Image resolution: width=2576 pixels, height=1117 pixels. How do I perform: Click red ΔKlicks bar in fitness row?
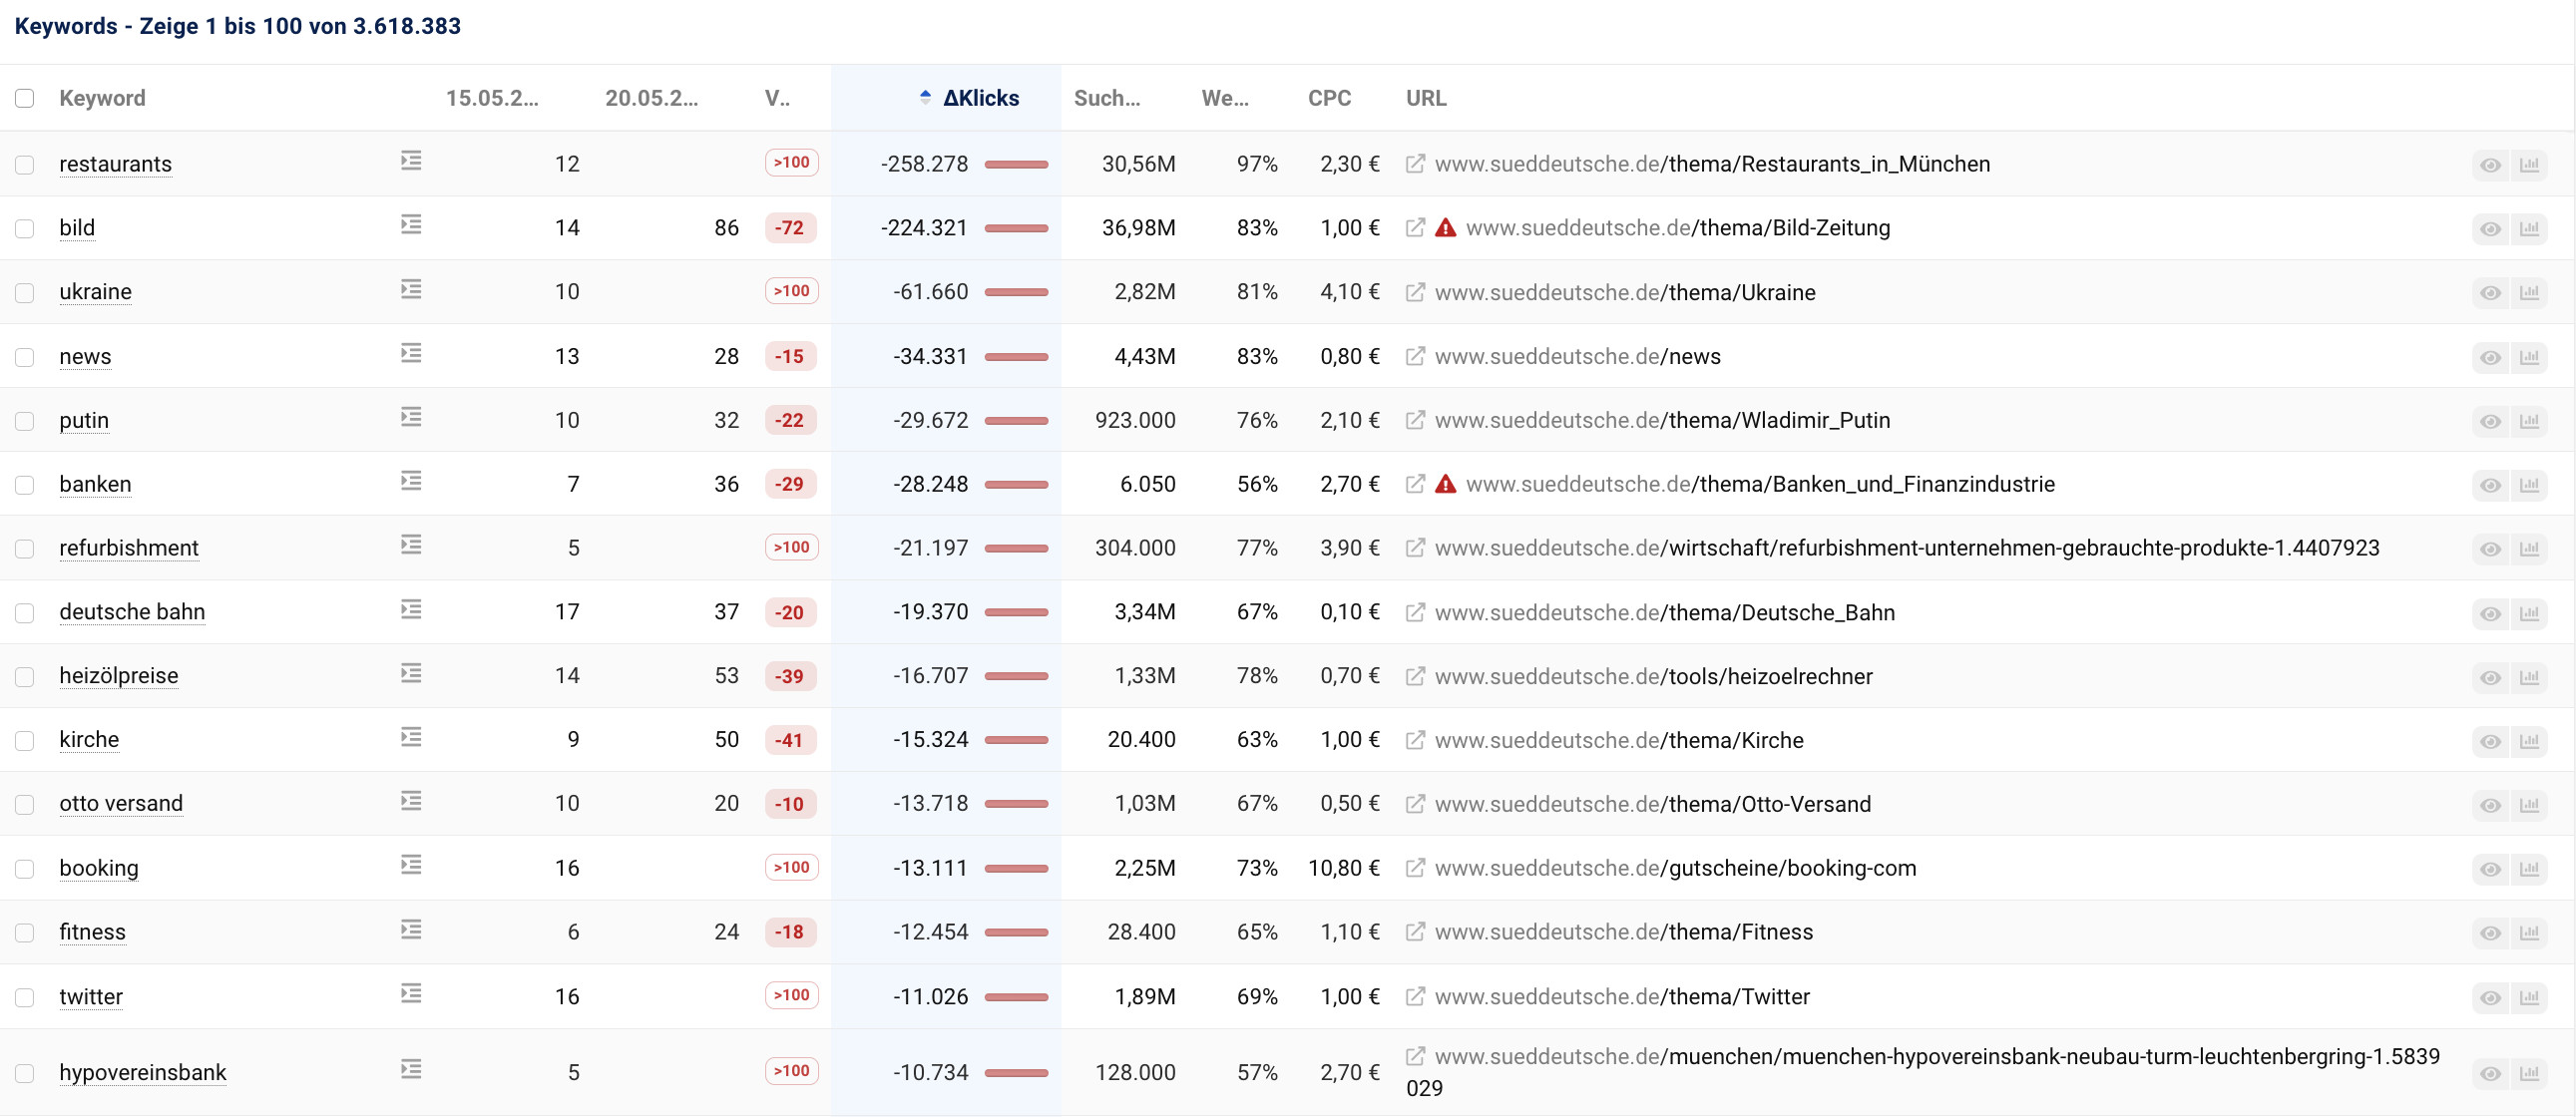click(1016, 932)
